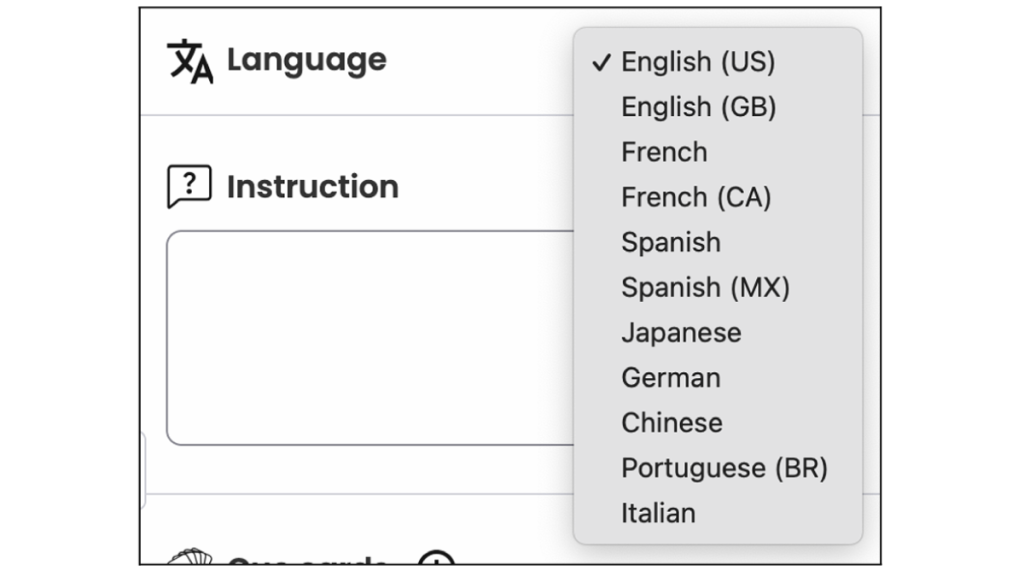This screenshot has width=1024, height=576.
Task: Select French in the language dropdown
Action: pyautogui.click(x=664, y=152)
